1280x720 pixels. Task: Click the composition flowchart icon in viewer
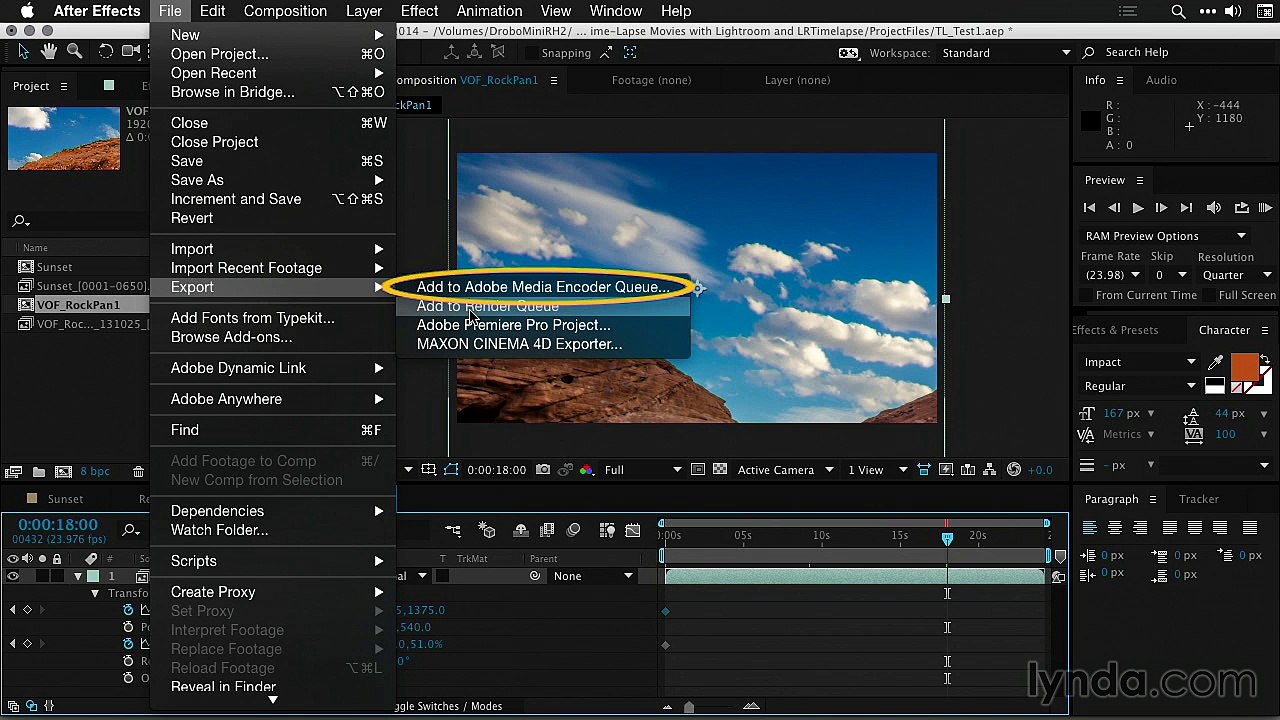(x=990, y=470)
